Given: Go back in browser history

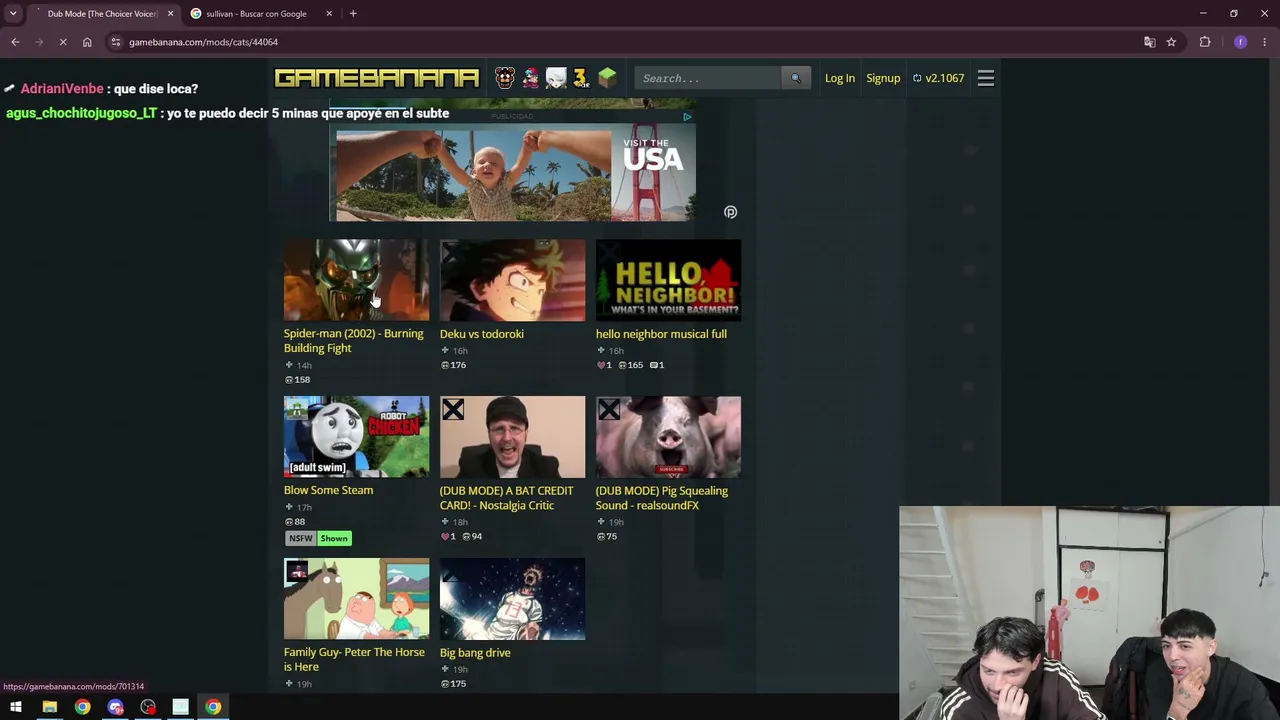Looking at the screenshot, I should (x=15, y=42).
